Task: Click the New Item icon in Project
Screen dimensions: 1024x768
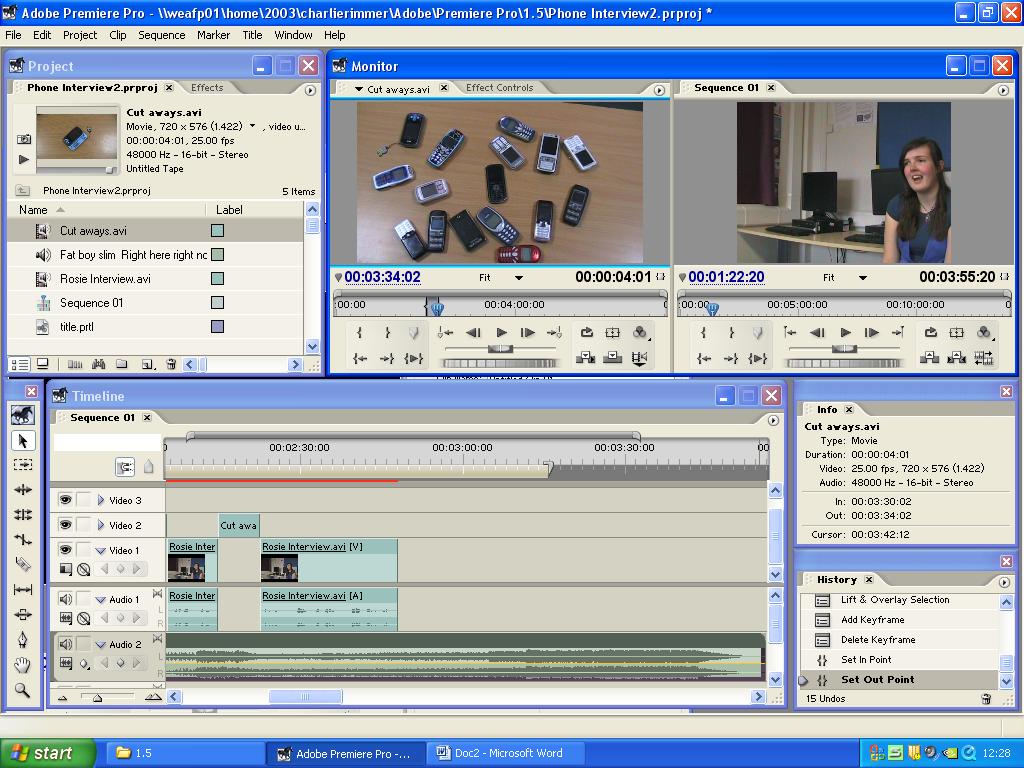Action: click(x=148, y=364)
